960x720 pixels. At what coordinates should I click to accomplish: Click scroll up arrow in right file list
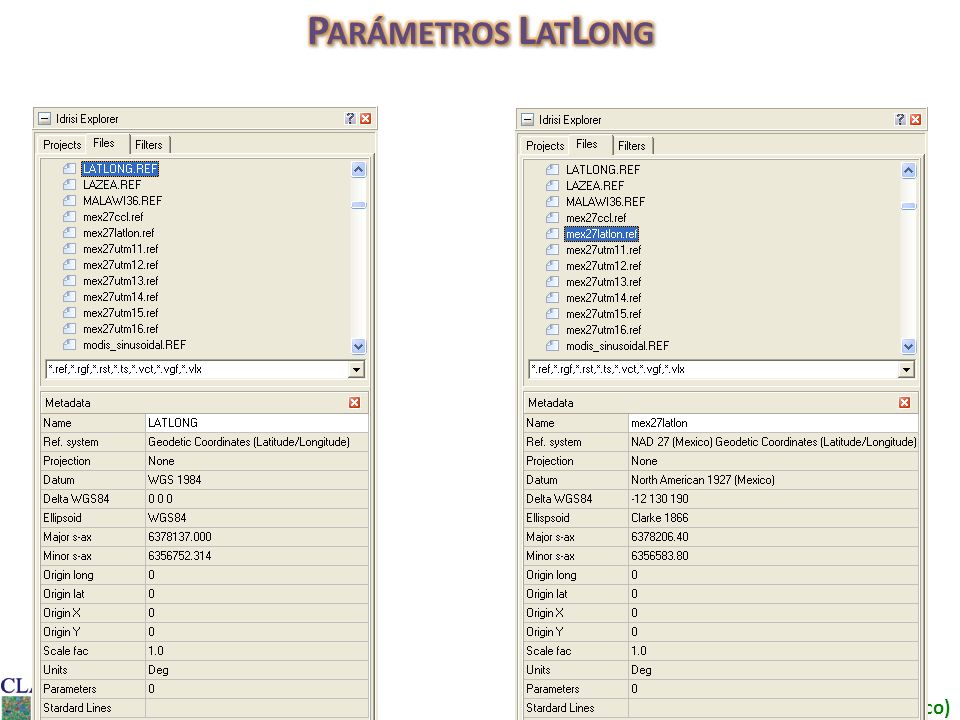click(x=909, y=171)
